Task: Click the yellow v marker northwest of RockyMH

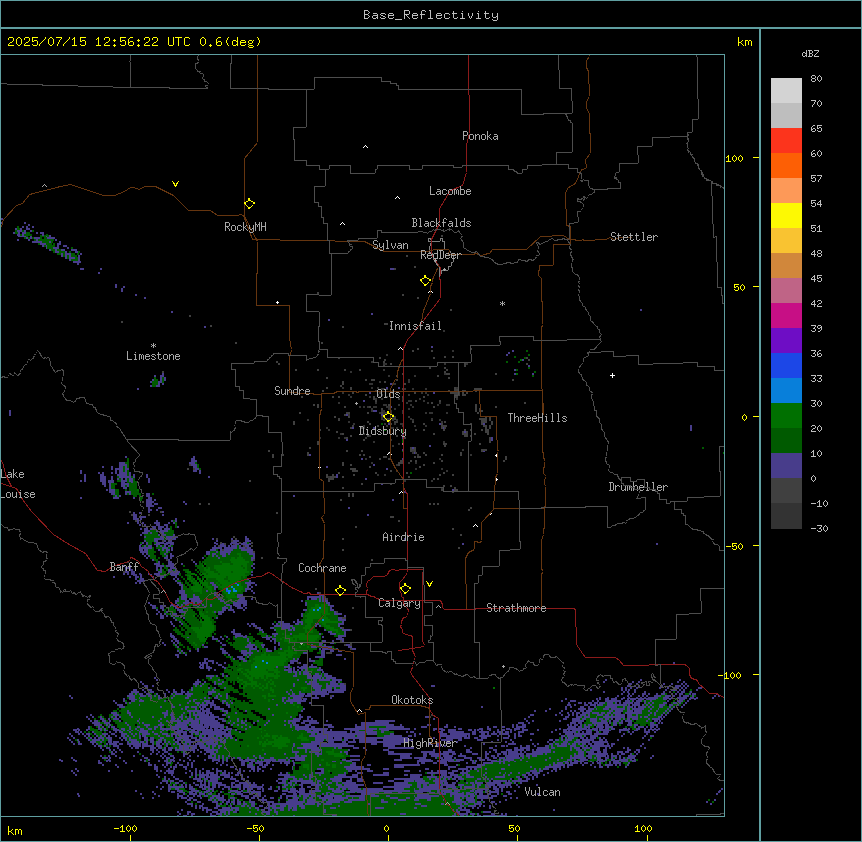Action: [175, 184]
